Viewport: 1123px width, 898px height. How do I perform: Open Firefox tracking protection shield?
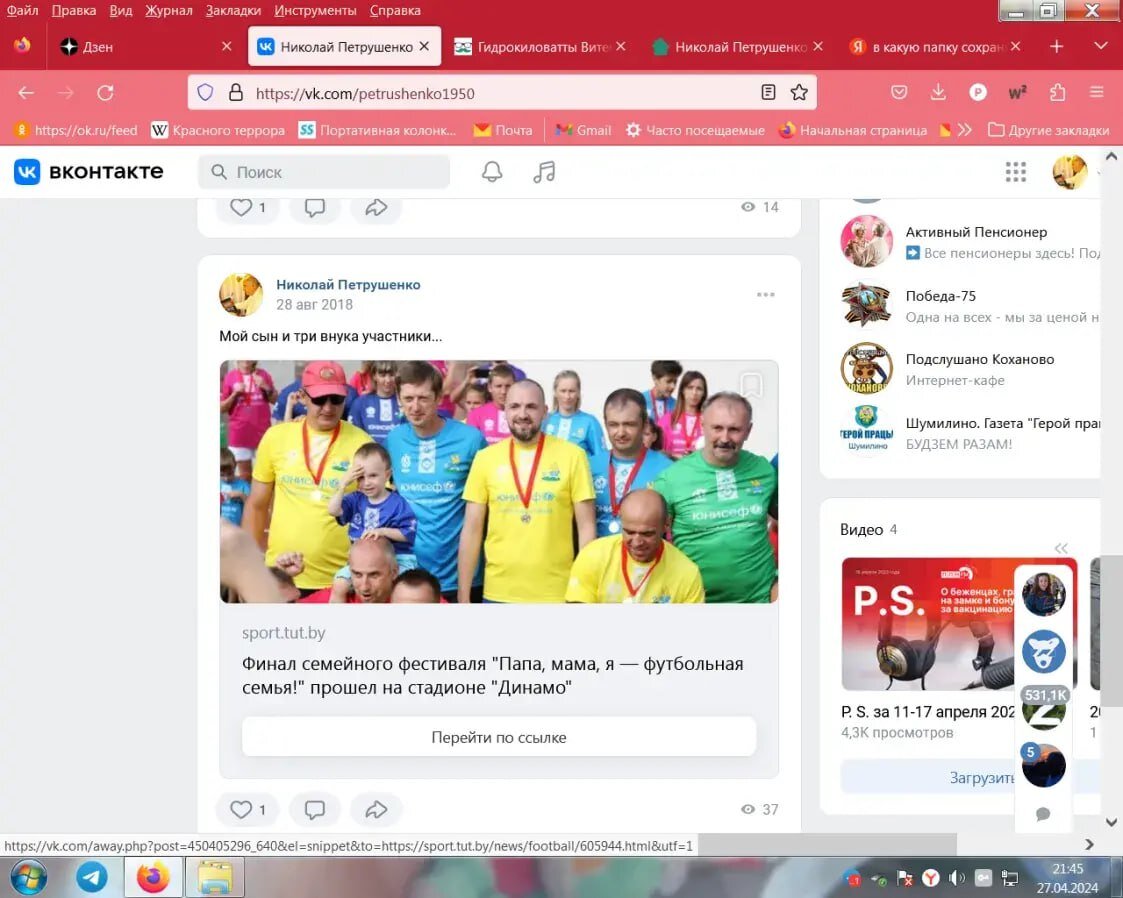(x=206, y=92)
